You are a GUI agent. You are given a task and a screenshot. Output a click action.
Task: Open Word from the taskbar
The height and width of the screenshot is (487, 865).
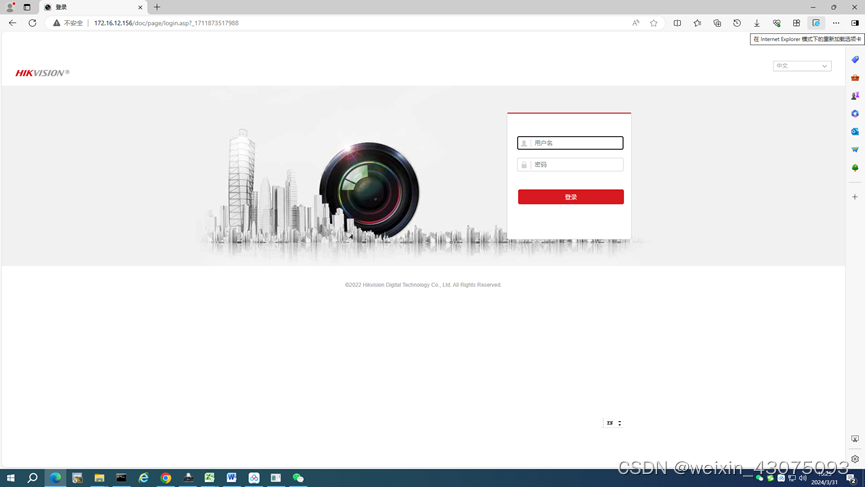232,478
